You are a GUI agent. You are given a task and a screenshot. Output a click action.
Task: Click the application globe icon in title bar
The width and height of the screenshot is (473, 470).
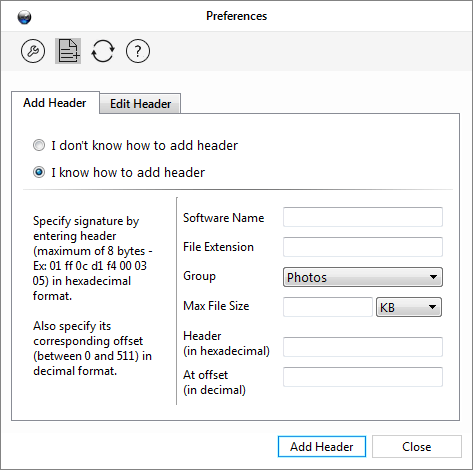(x=24, y=17)
